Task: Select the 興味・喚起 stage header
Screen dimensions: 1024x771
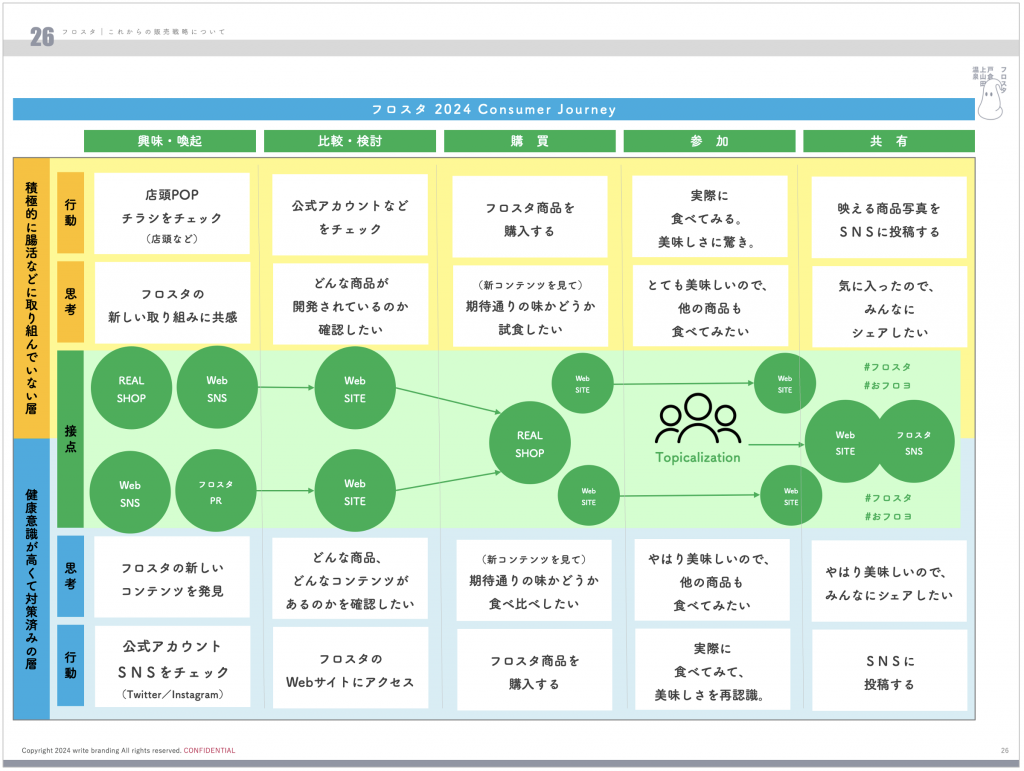Action: click(169, 141)
